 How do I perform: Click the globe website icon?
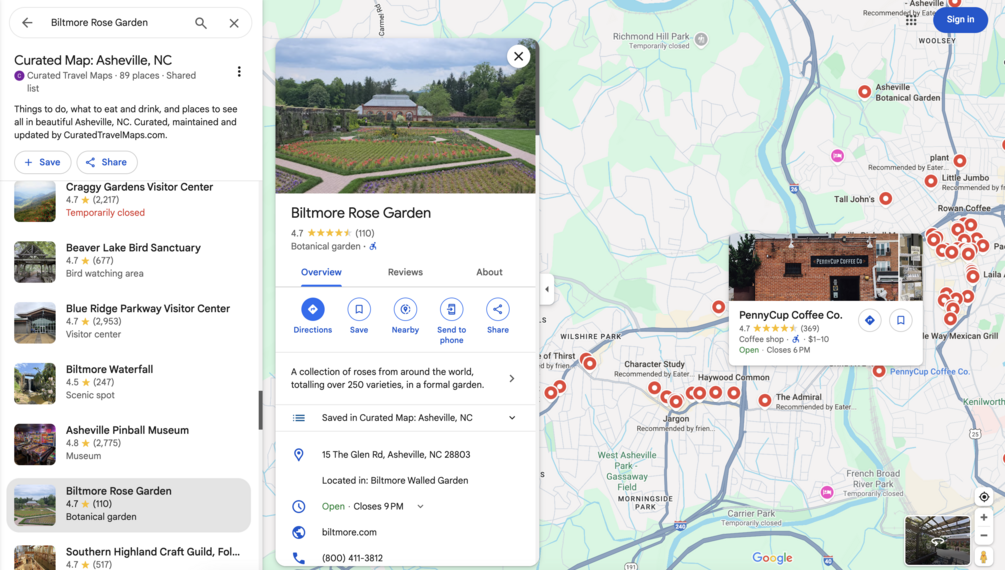point(299,532)
